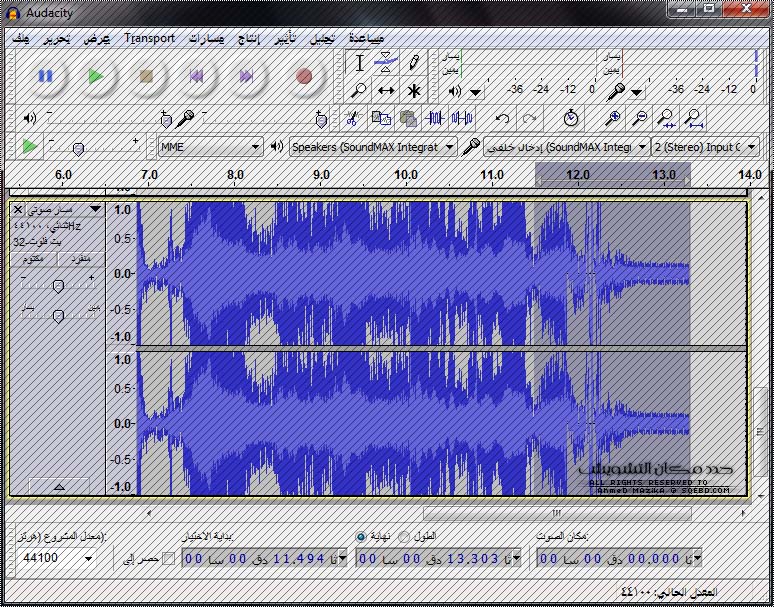774x607 pixels.
Task: Click the track Mute (مكتوم) button
Action: point(32,259)
